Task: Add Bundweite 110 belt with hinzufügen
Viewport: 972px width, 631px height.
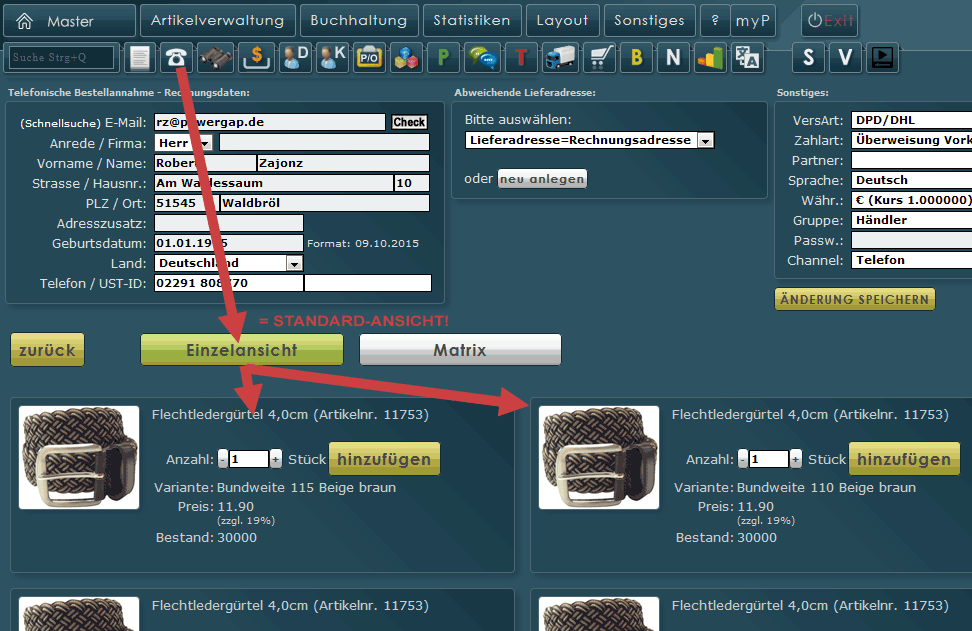Action: (x=904, y=459)
